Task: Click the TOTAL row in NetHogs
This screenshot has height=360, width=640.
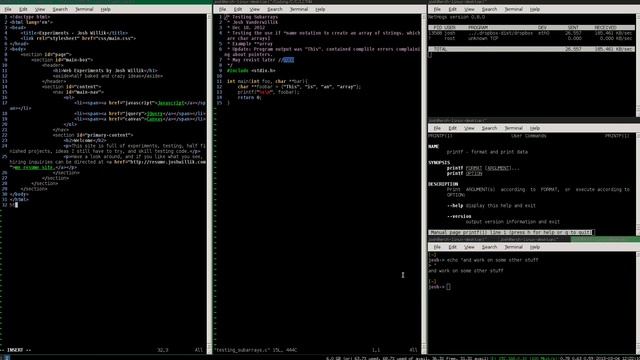Action: coord(531,49)
